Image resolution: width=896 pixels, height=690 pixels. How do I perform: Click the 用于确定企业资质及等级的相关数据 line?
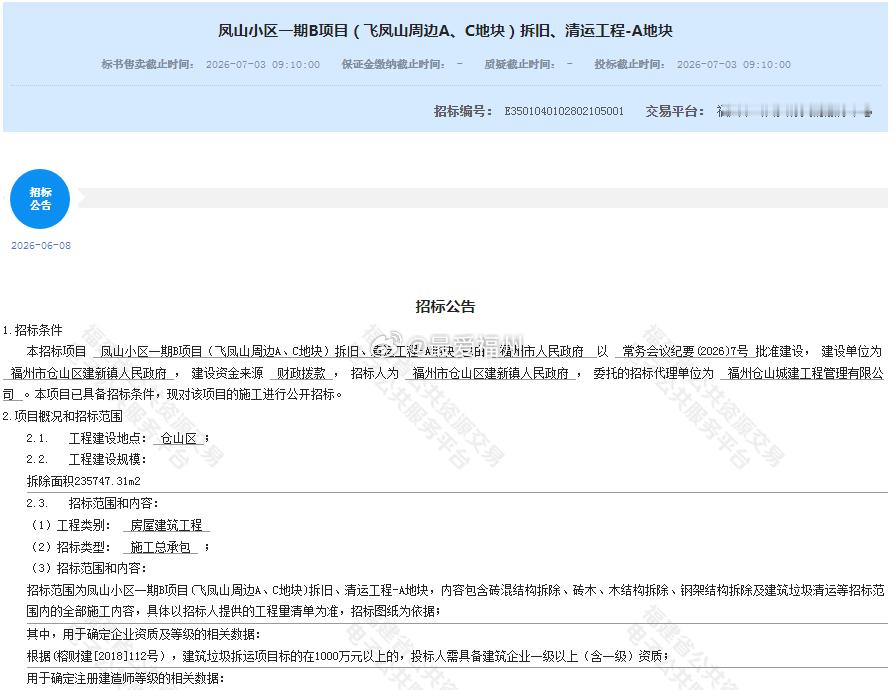tap(143, 635)
